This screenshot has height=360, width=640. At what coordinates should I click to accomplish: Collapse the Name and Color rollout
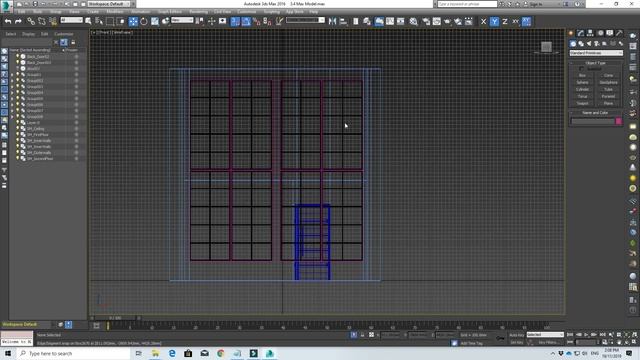596,113
